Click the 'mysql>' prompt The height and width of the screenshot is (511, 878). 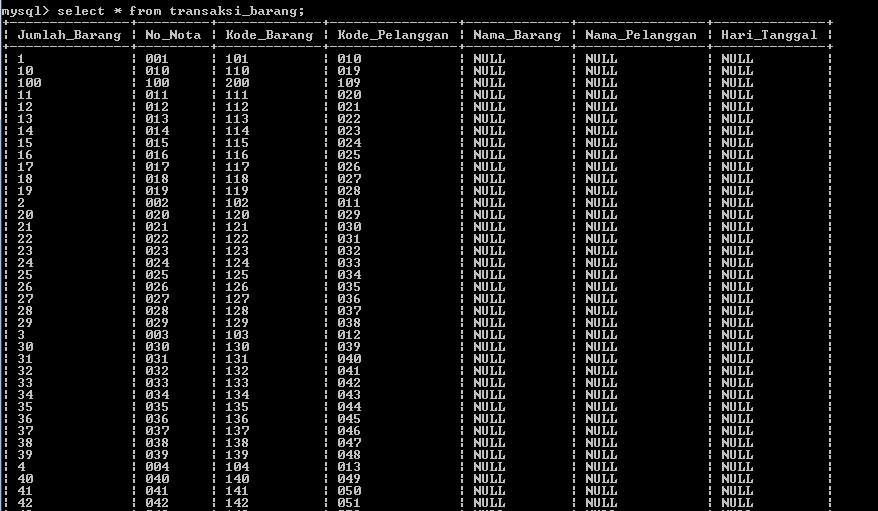coord(25,11)
